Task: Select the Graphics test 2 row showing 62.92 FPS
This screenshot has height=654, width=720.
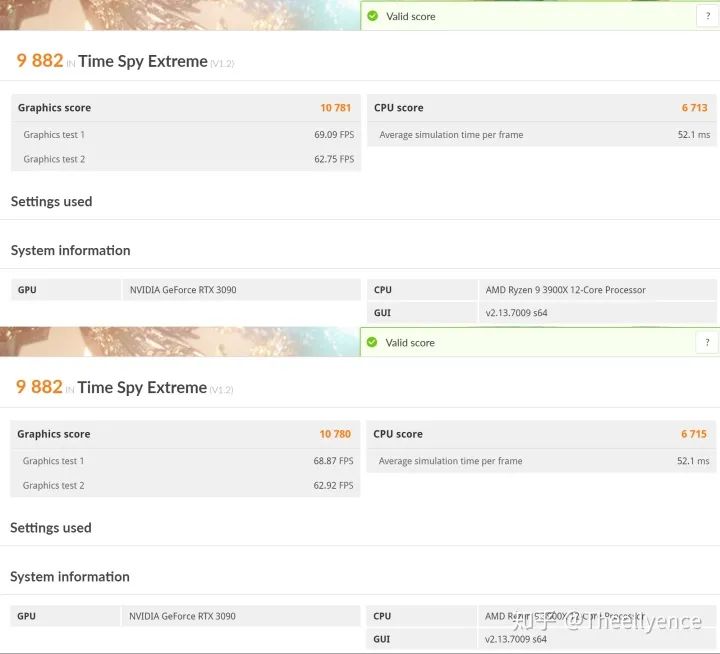Action: (x=186, y=485)
